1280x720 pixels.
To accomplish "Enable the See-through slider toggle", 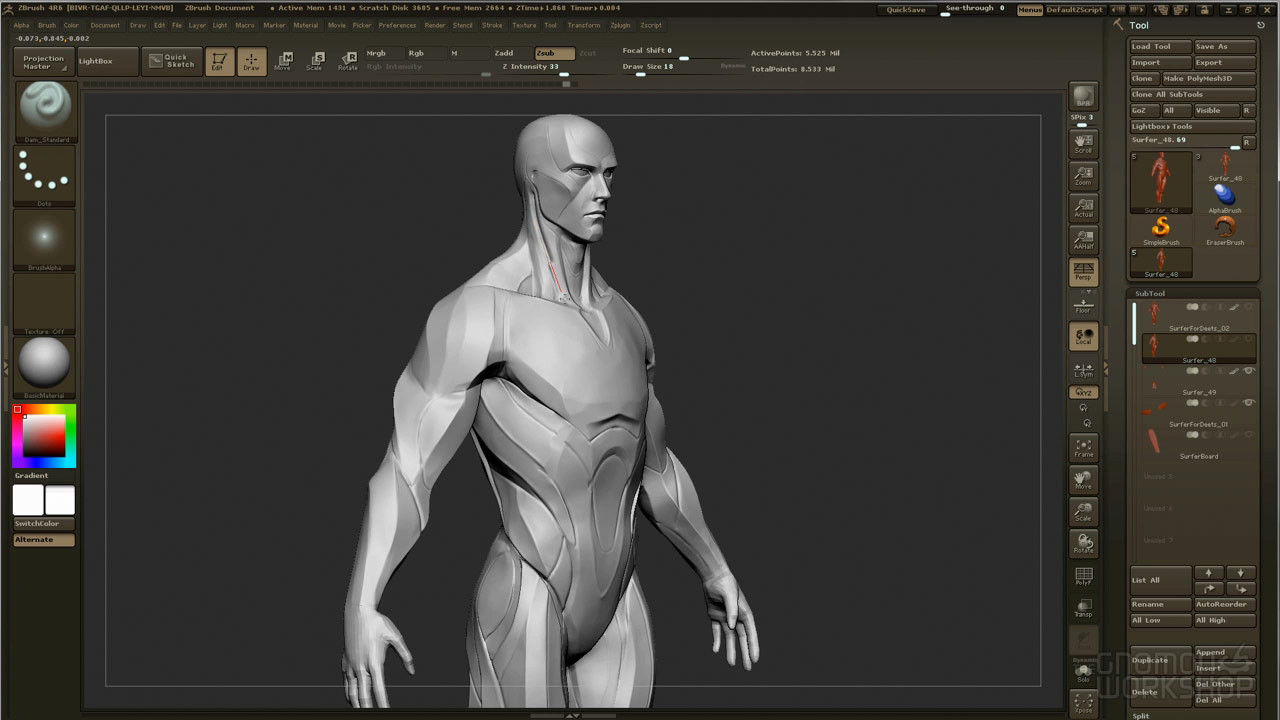I will (x=970, y=8).
